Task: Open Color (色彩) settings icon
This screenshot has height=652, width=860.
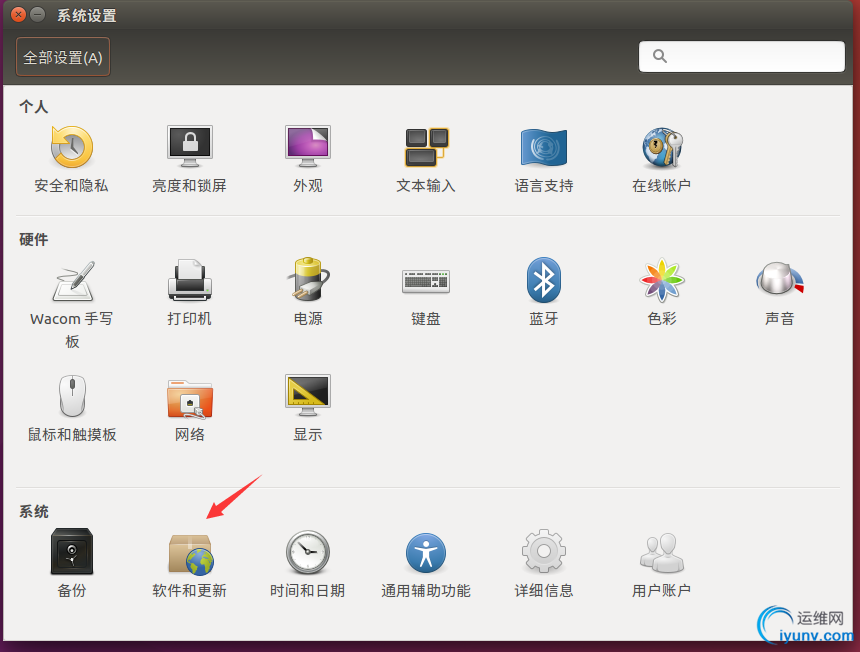Action: 662,280
